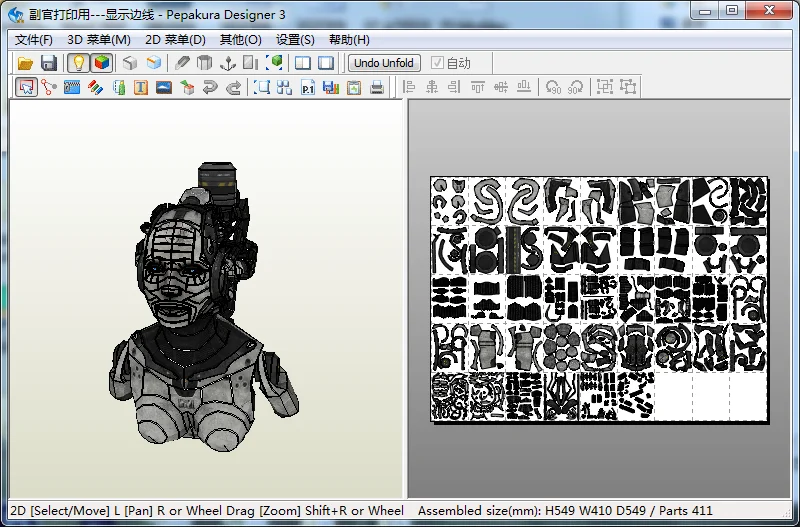Click the Undo Unfold button

(x=384, y=63)
